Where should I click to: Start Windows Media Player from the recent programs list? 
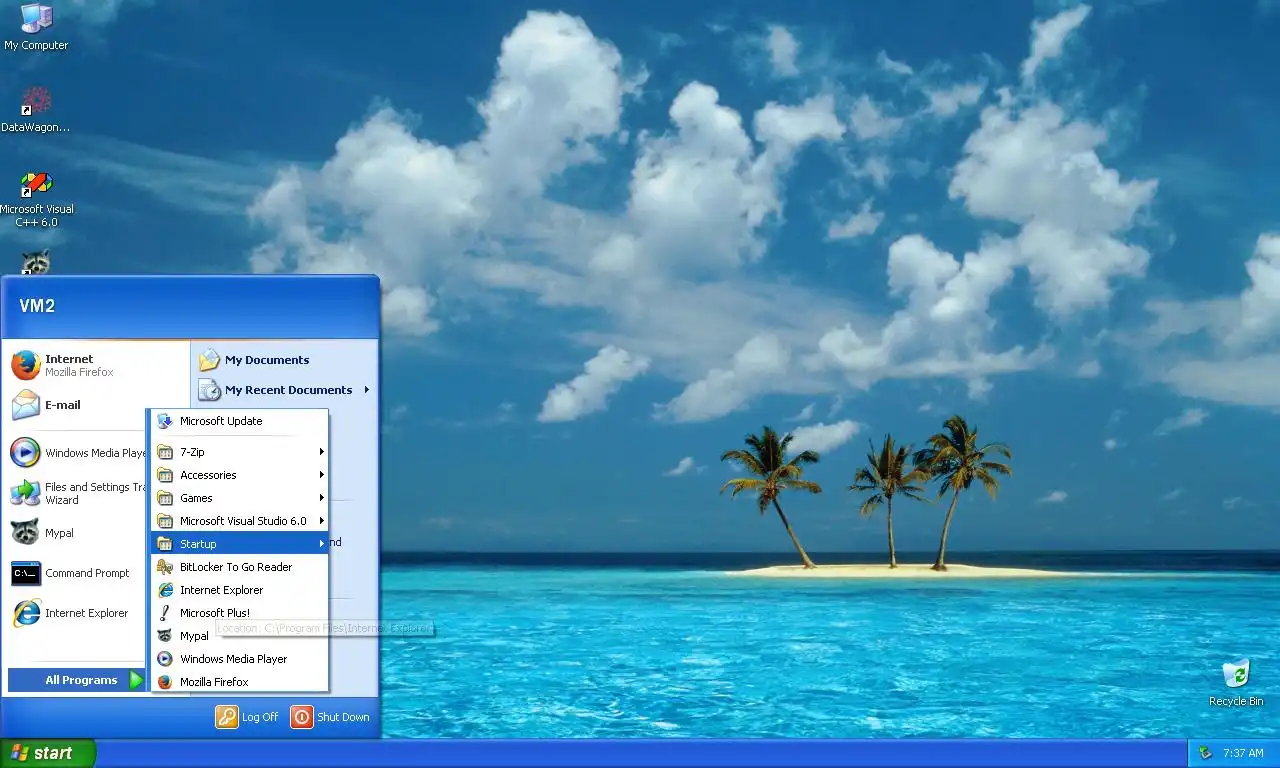click(78, 453)
